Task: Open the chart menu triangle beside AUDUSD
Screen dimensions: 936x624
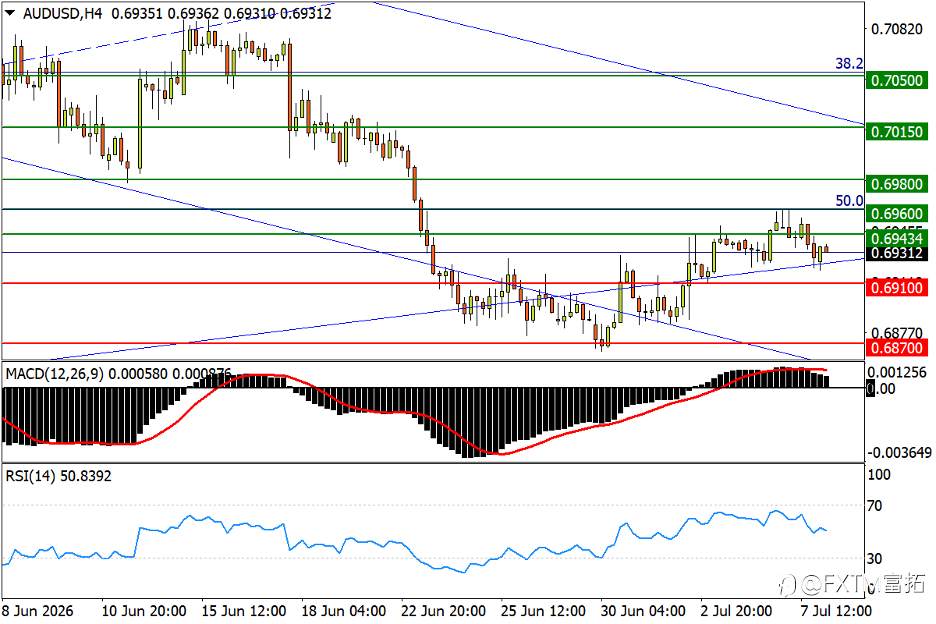Action: point(10,13)
